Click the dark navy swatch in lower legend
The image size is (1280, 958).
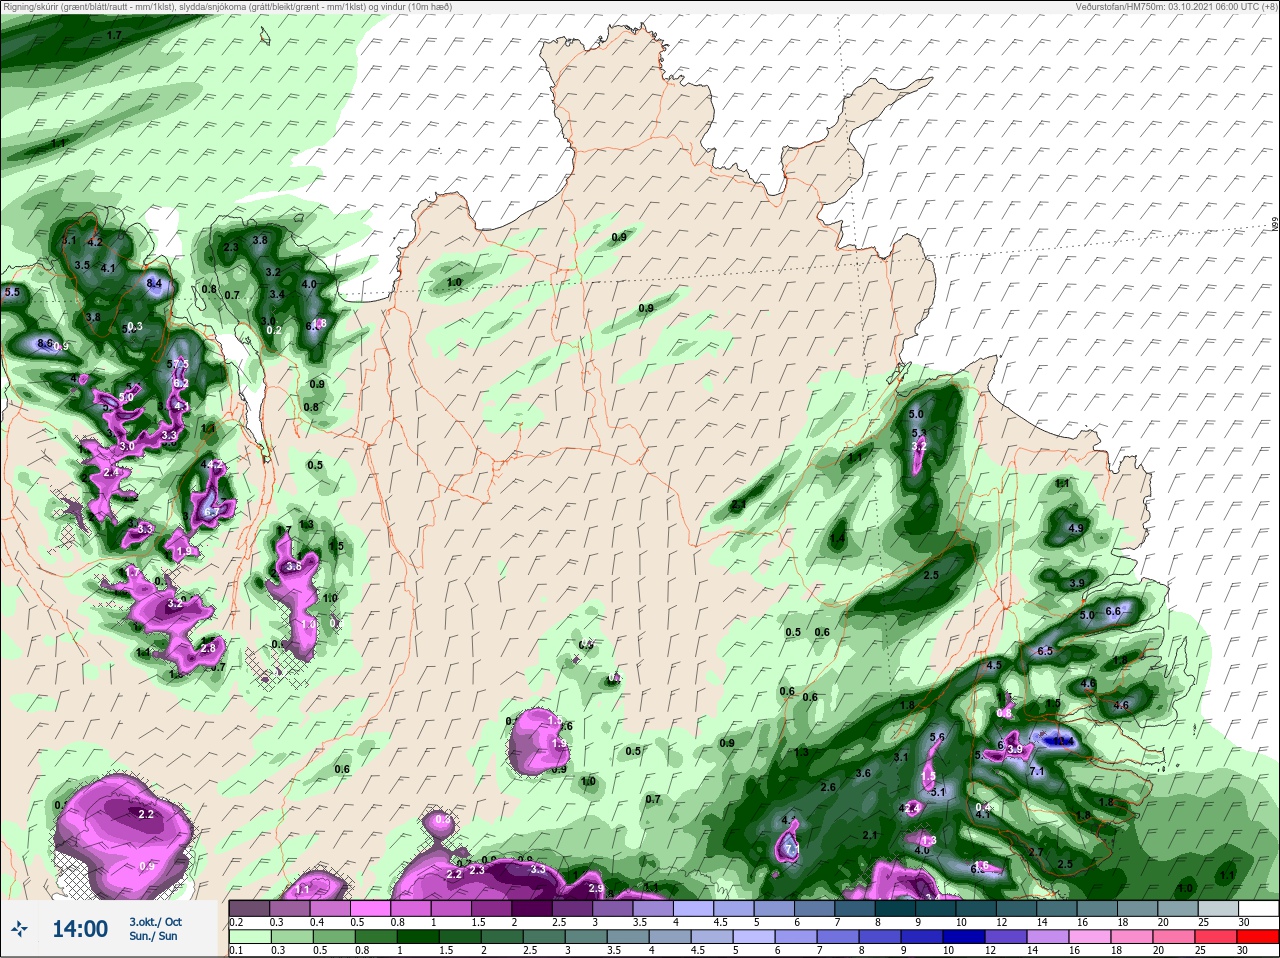[966, 937]
